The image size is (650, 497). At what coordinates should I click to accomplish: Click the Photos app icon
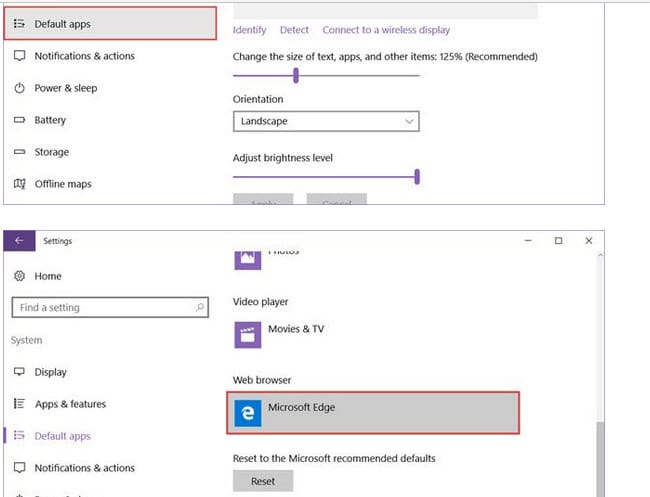click(x=246, y=259)
